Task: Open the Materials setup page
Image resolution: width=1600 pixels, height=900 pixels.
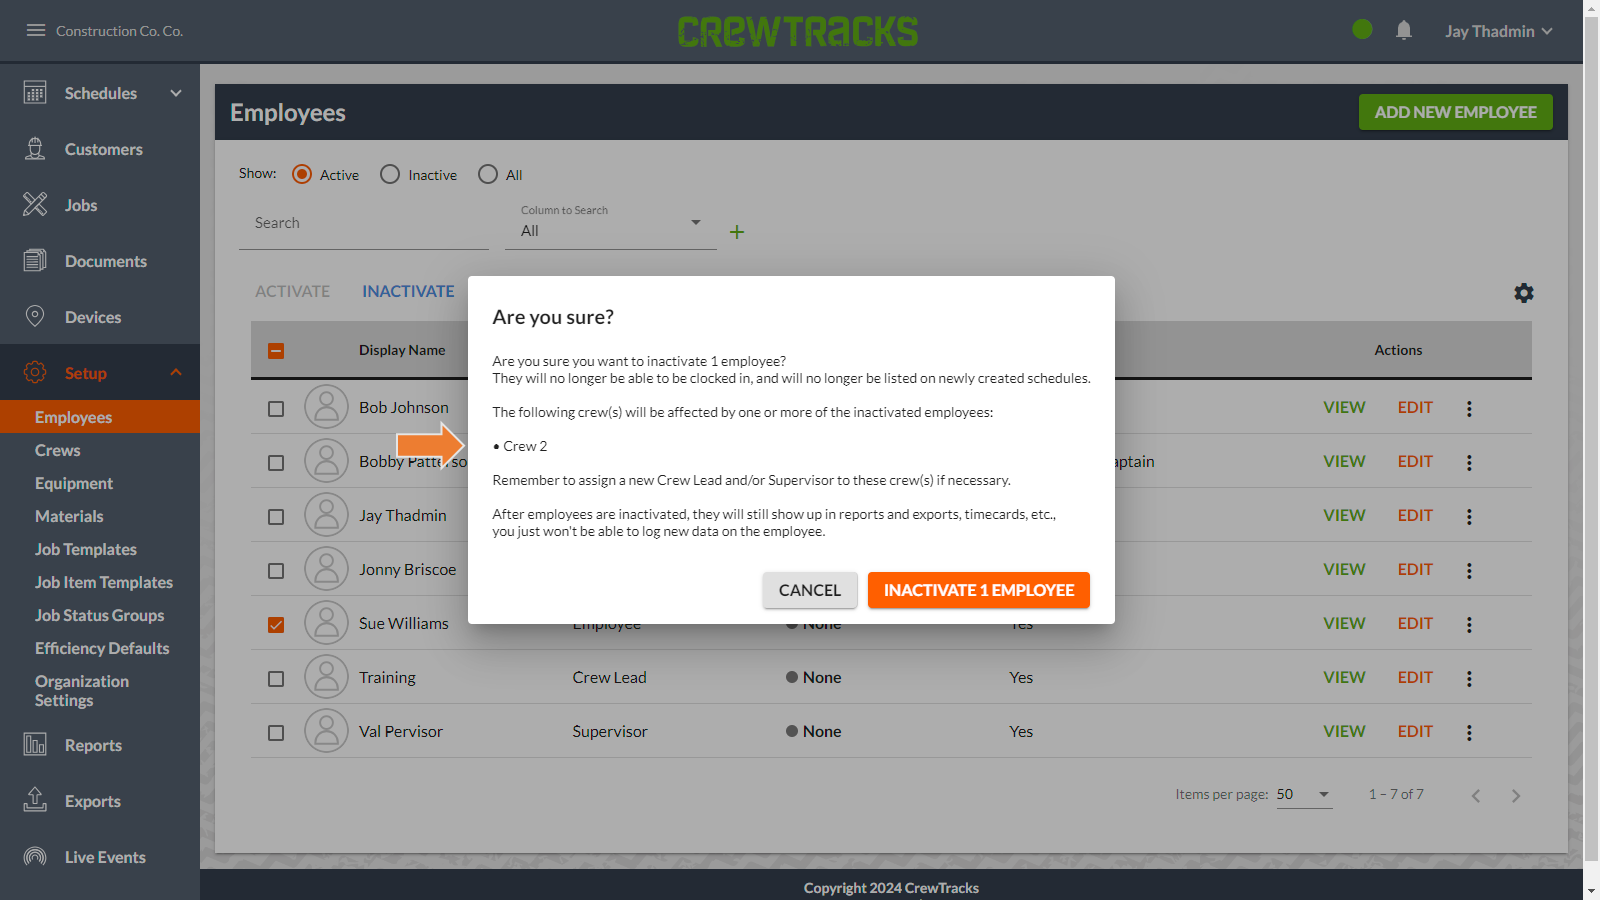Action: pyautogui.click(x=69, y=516)
